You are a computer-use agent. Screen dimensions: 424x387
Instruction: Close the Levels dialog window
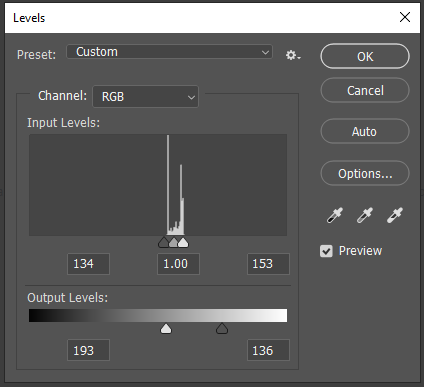405,17
